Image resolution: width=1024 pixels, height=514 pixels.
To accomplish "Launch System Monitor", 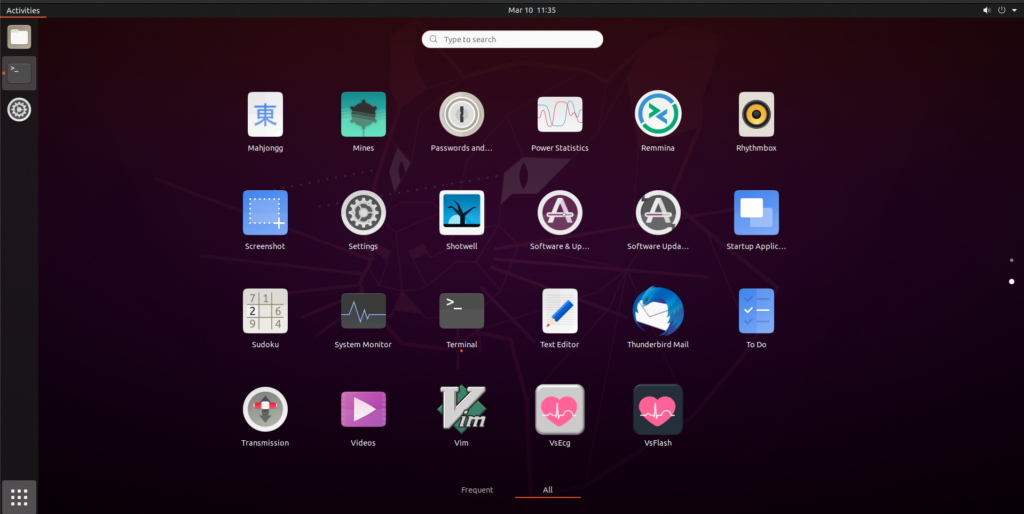I will pos(363,311).
